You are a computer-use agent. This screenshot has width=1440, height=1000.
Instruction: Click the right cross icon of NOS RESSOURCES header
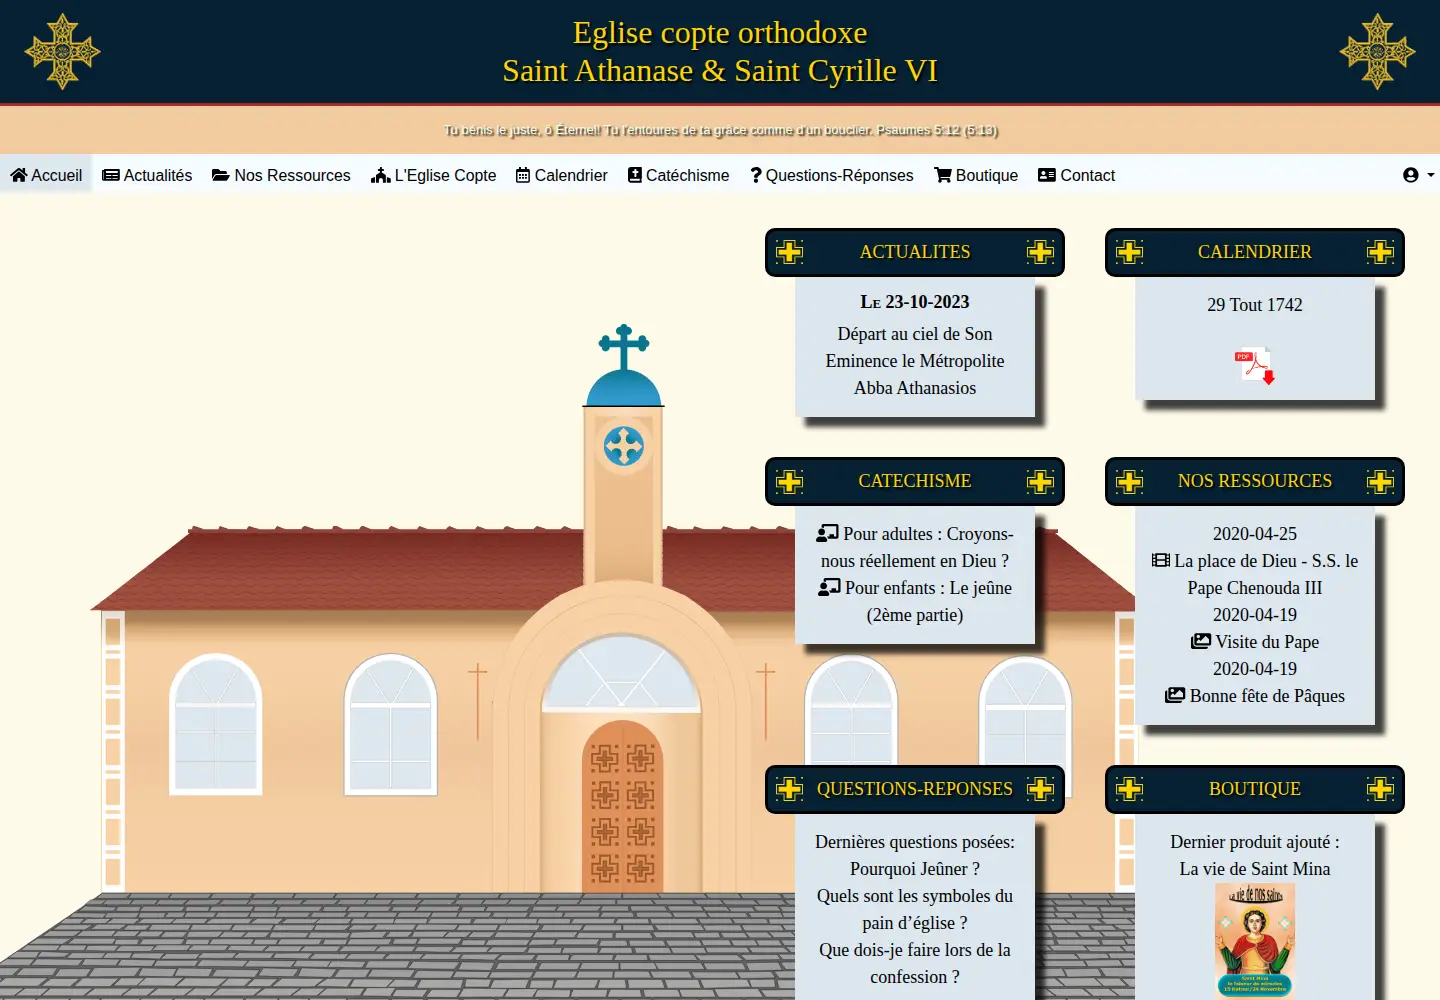pyautogui.click(x=1380, y=481)
